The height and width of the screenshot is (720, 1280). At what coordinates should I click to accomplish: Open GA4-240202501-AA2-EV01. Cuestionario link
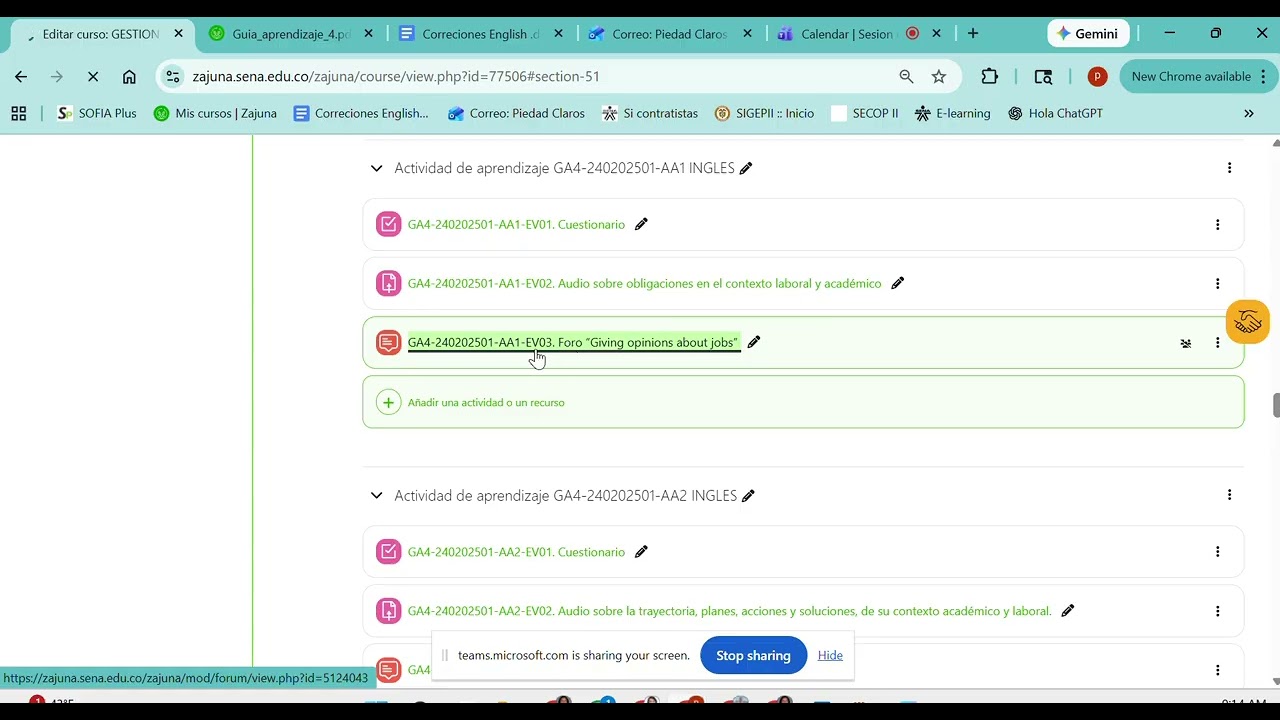[516, 551]
